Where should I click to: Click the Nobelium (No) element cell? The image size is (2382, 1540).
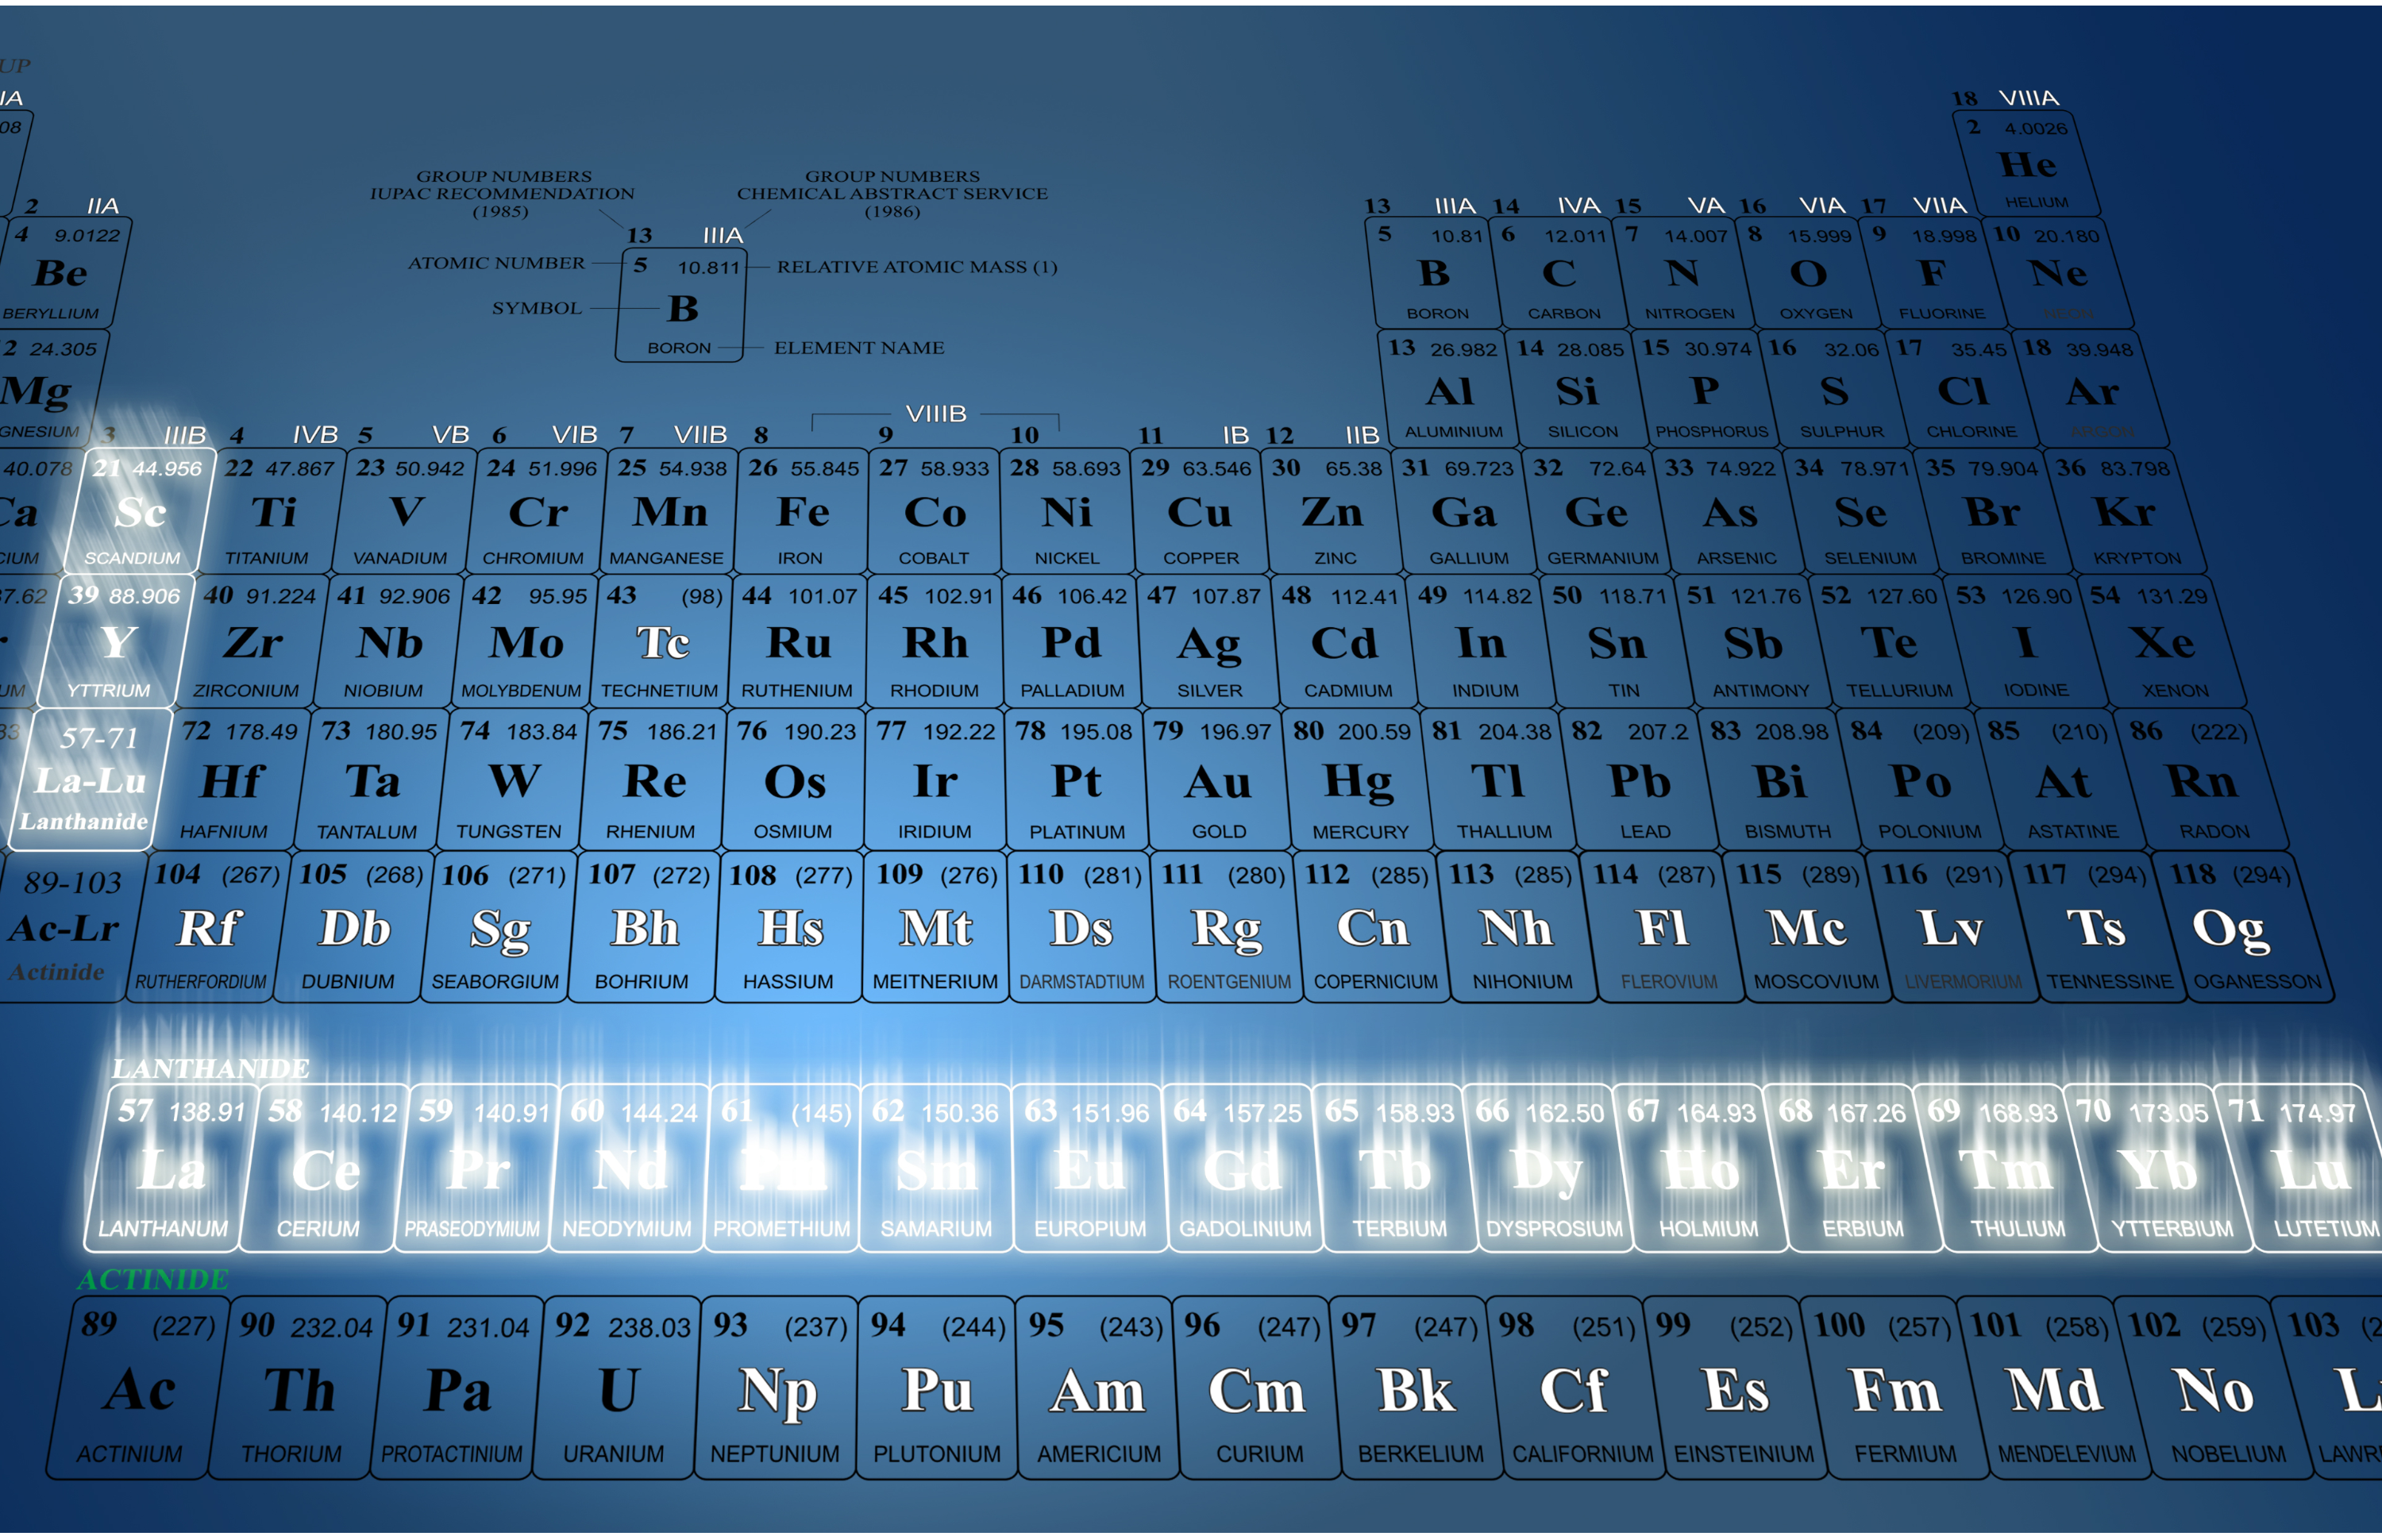point(2215,1389)
